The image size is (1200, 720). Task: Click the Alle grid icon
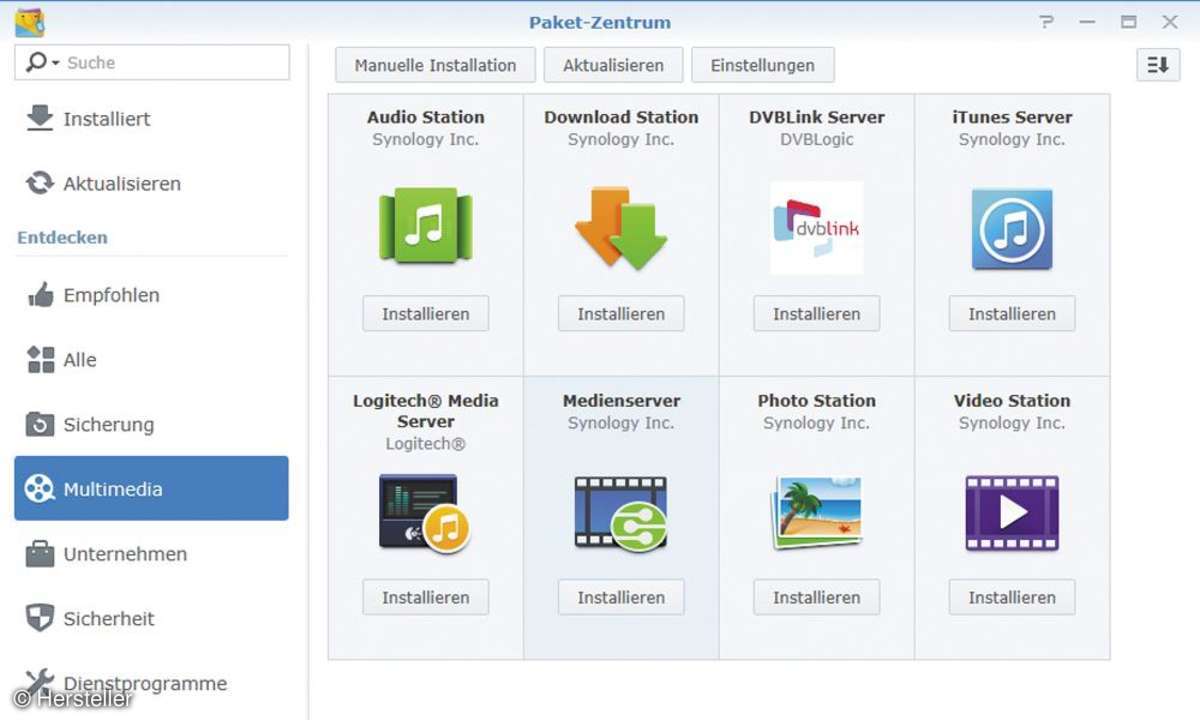tap(40, 360)
